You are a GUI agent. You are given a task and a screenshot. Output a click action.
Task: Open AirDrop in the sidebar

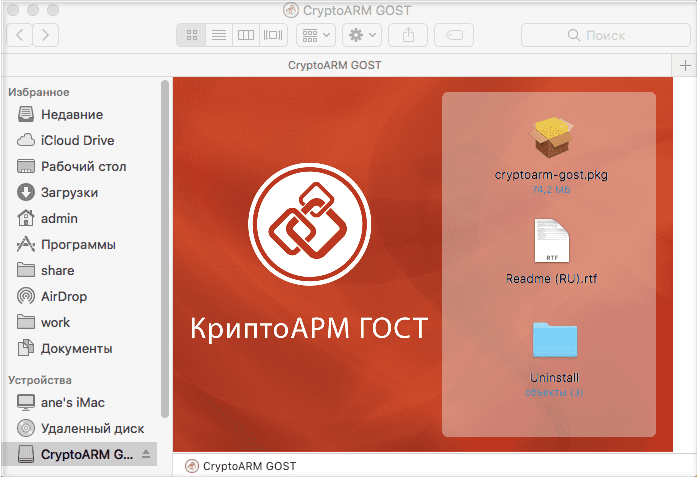(x=52, y=296)
